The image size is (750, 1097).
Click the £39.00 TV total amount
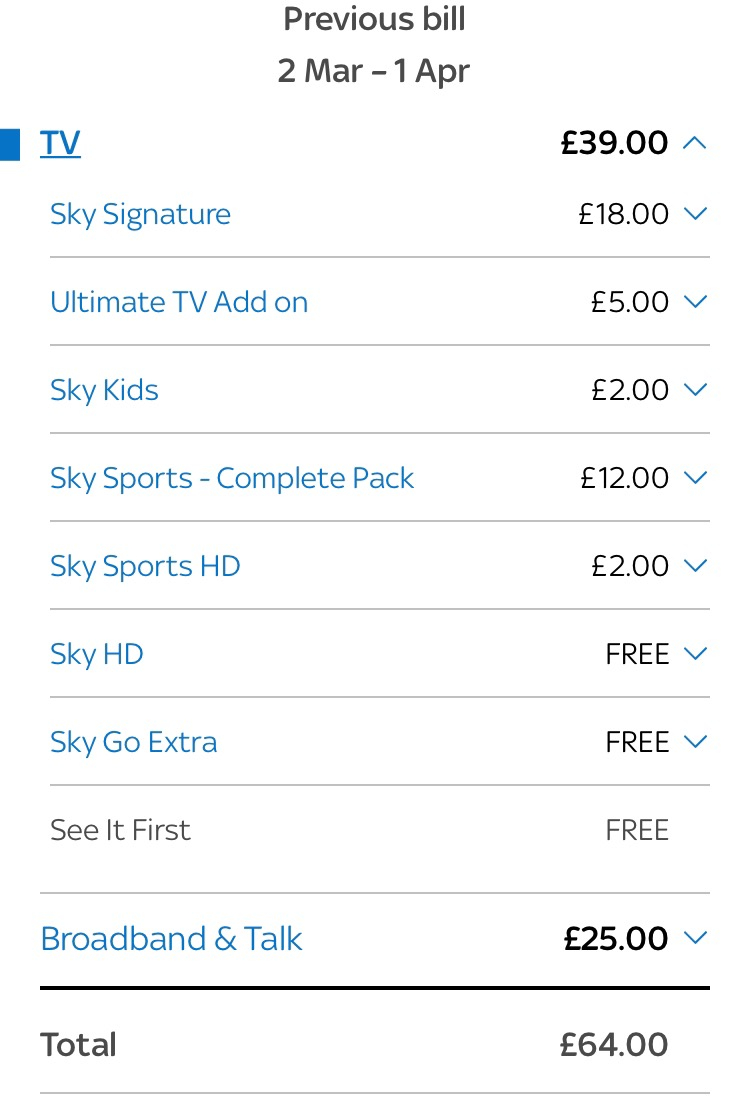coord(614,143)
